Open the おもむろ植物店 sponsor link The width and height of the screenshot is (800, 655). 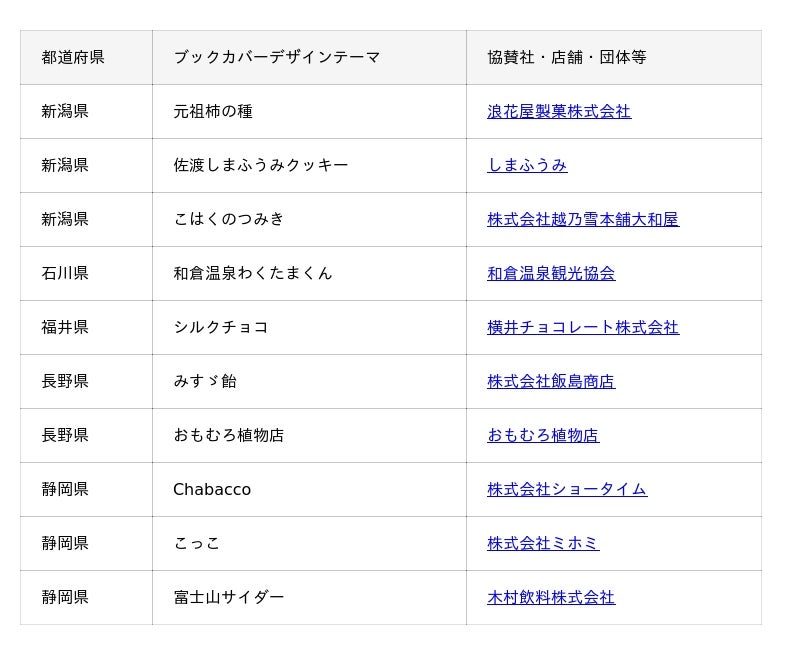(543, 436)
